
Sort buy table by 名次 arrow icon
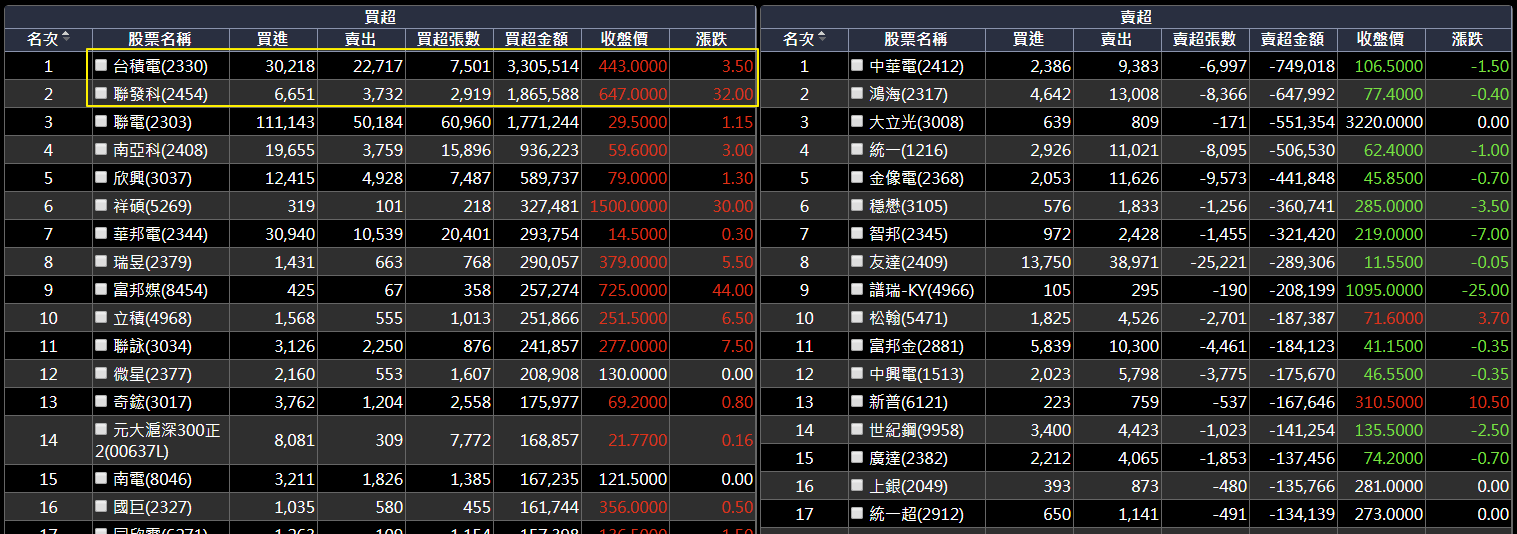(66, 39)
